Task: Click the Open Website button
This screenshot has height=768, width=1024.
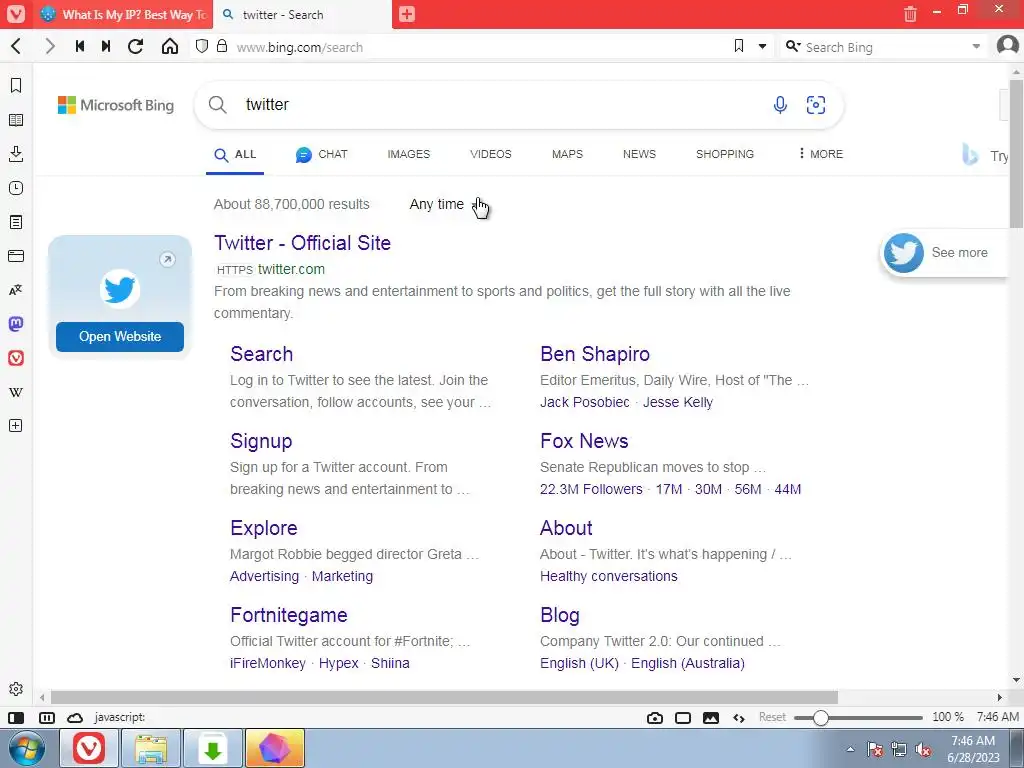Action: pyautogui.click(x=120, y=336)
